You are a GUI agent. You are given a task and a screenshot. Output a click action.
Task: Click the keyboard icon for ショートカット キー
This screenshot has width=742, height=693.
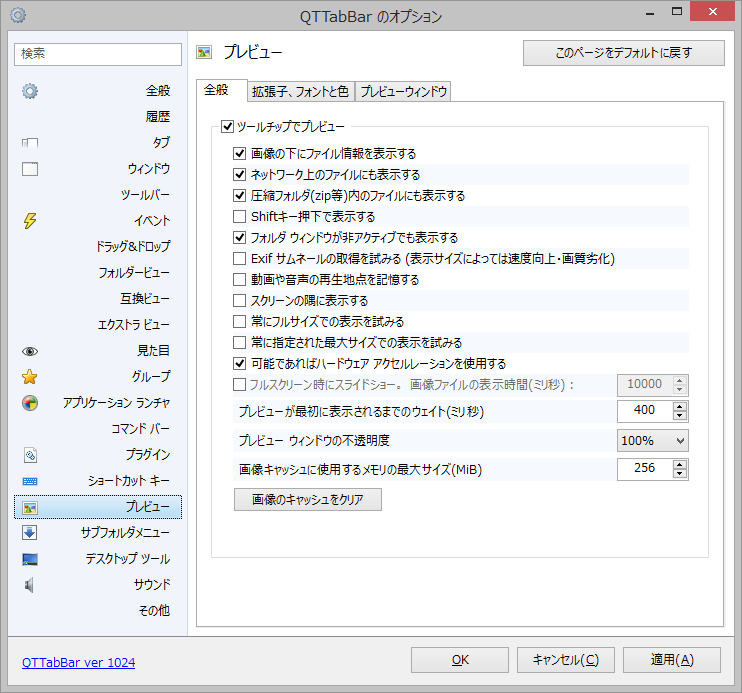click(x=30, y=481)
